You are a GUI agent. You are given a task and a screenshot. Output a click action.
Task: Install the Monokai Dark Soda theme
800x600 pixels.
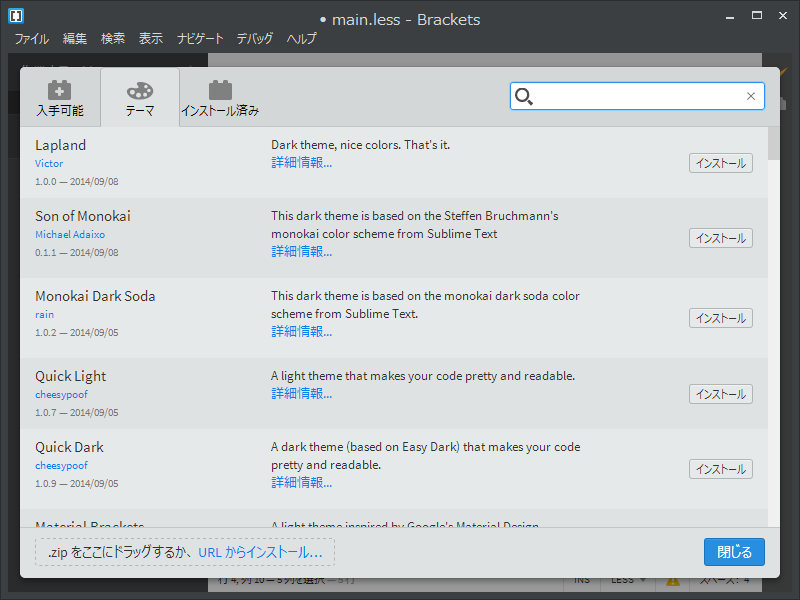[x=720, y=318]
